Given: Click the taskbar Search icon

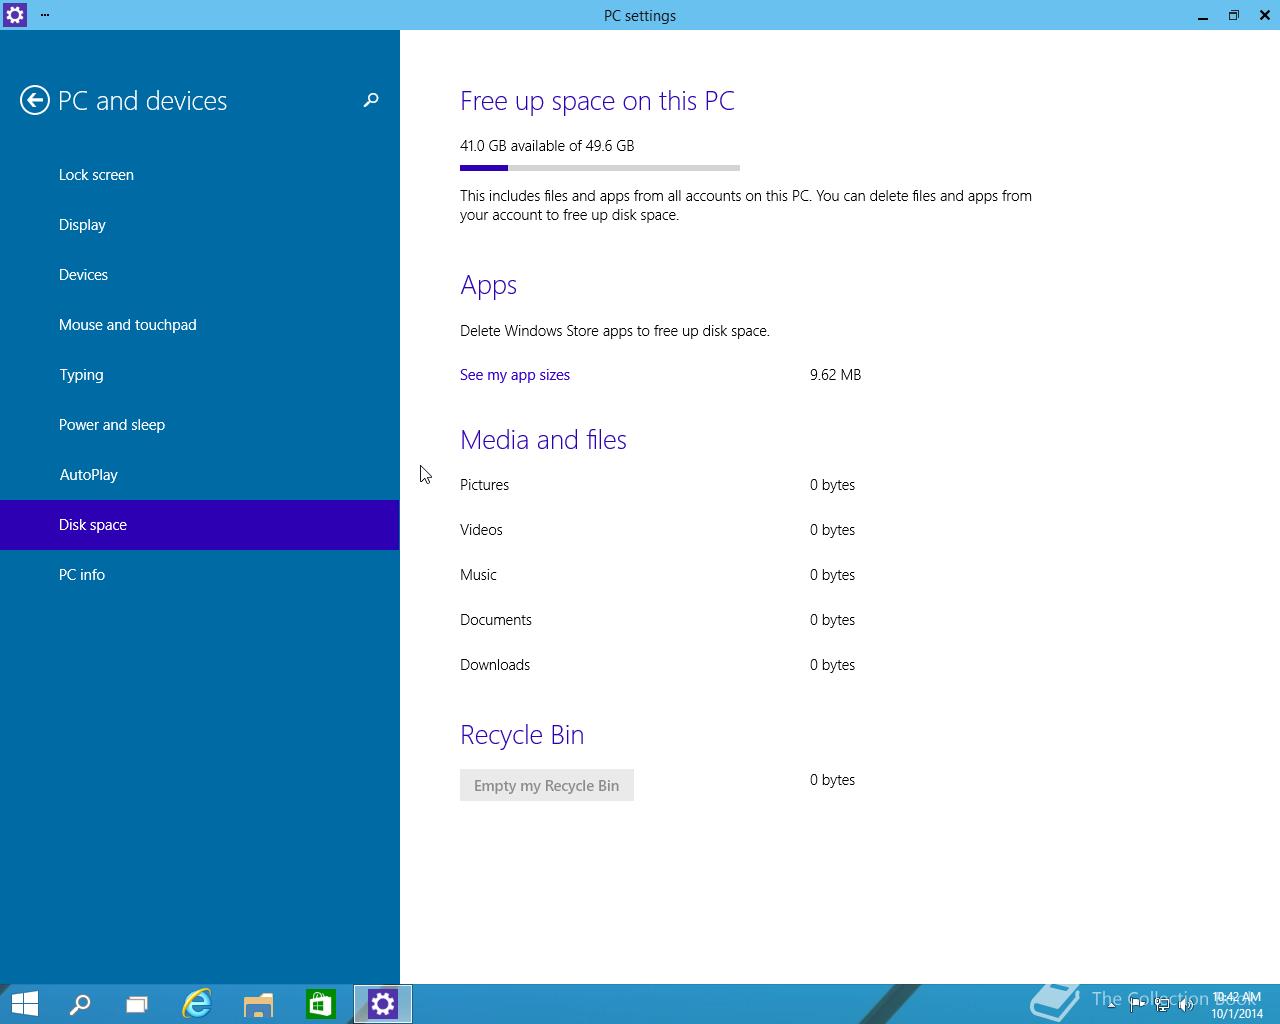Looking at the screenshot, I should pos(80,1004).
